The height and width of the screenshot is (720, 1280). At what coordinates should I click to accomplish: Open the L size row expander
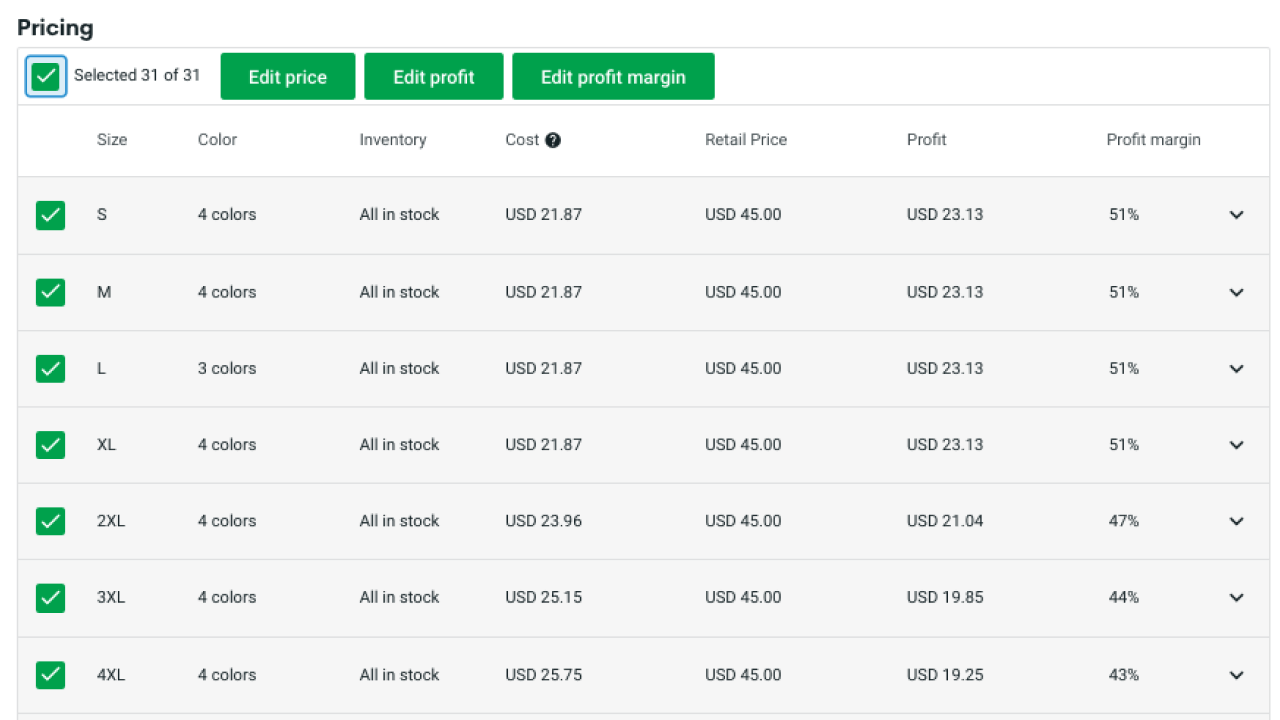pyautogui.click(x=1236, y=368)
